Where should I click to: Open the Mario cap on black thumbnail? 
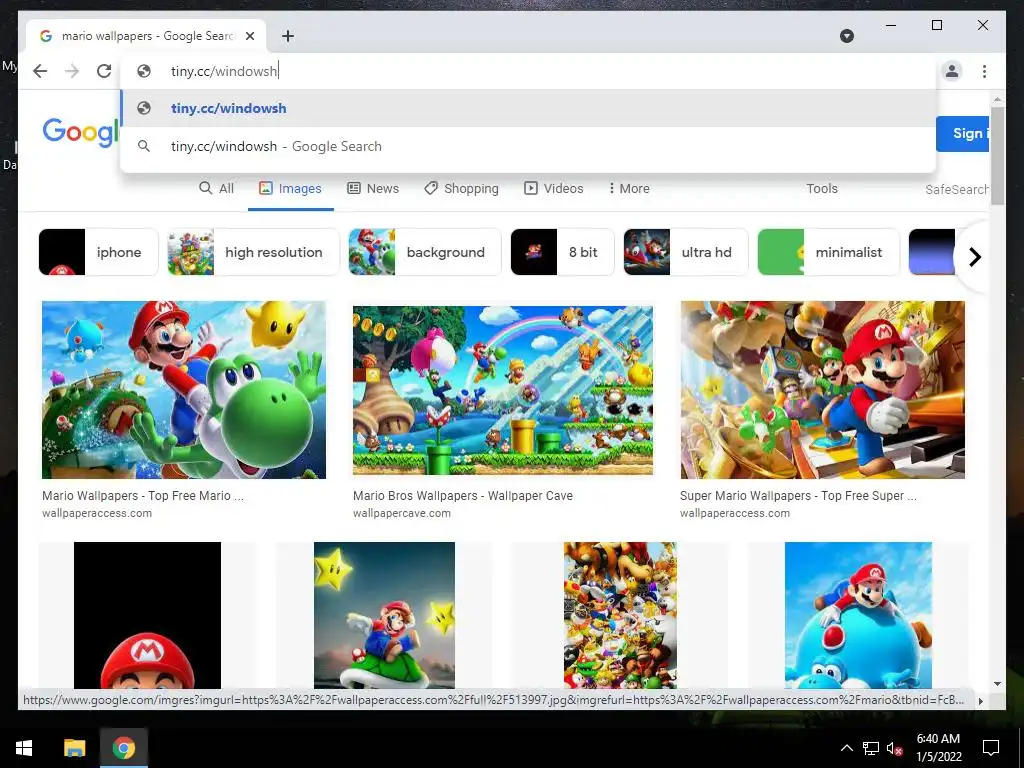pyautogui.click(x=147, y=615)
